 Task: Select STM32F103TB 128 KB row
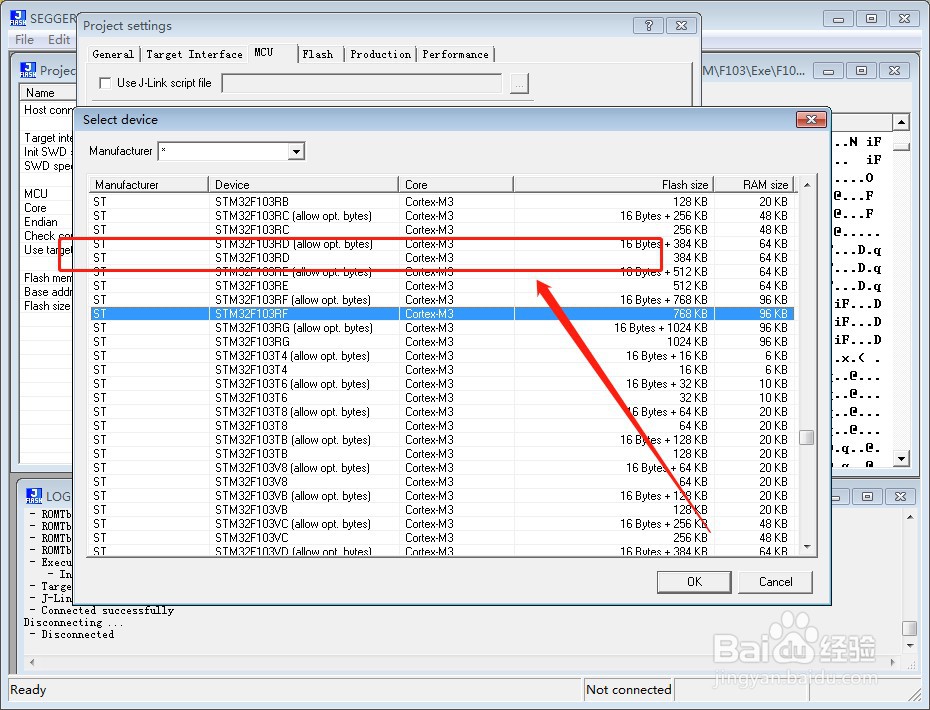(442, 454)
